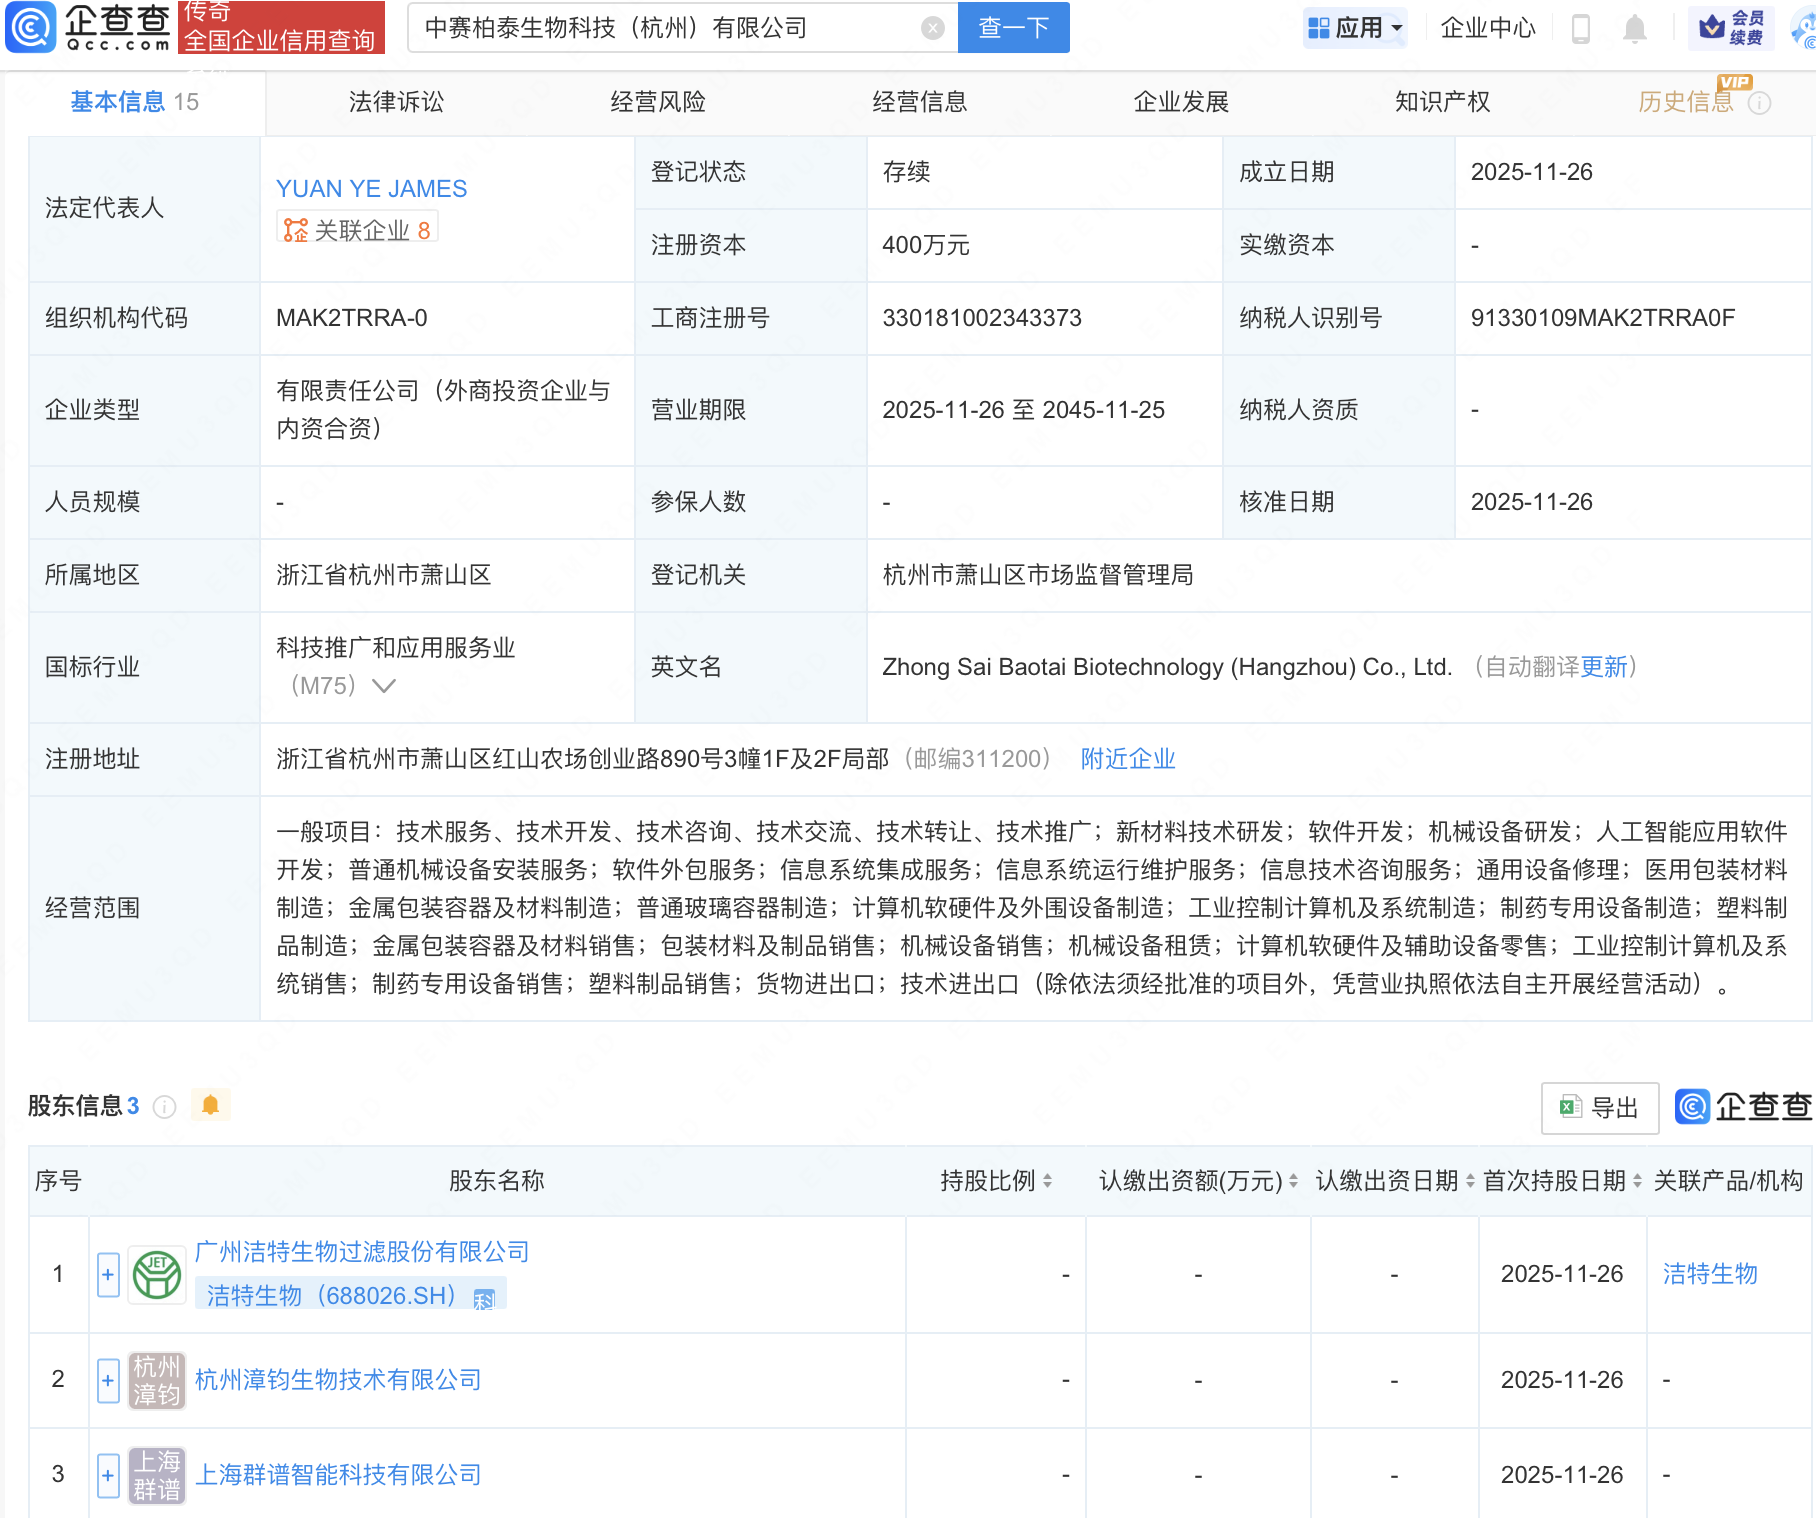This screenshot has height=1518, width=1816.
Task: Open 会员续费 membership renewal
Action: (1729, 27)
